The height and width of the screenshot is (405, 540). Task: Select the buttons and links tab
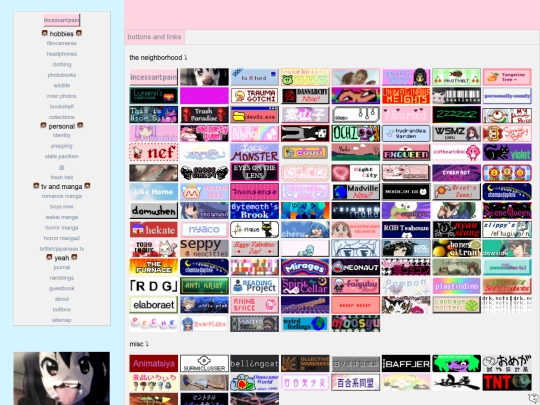click(154, 37)
